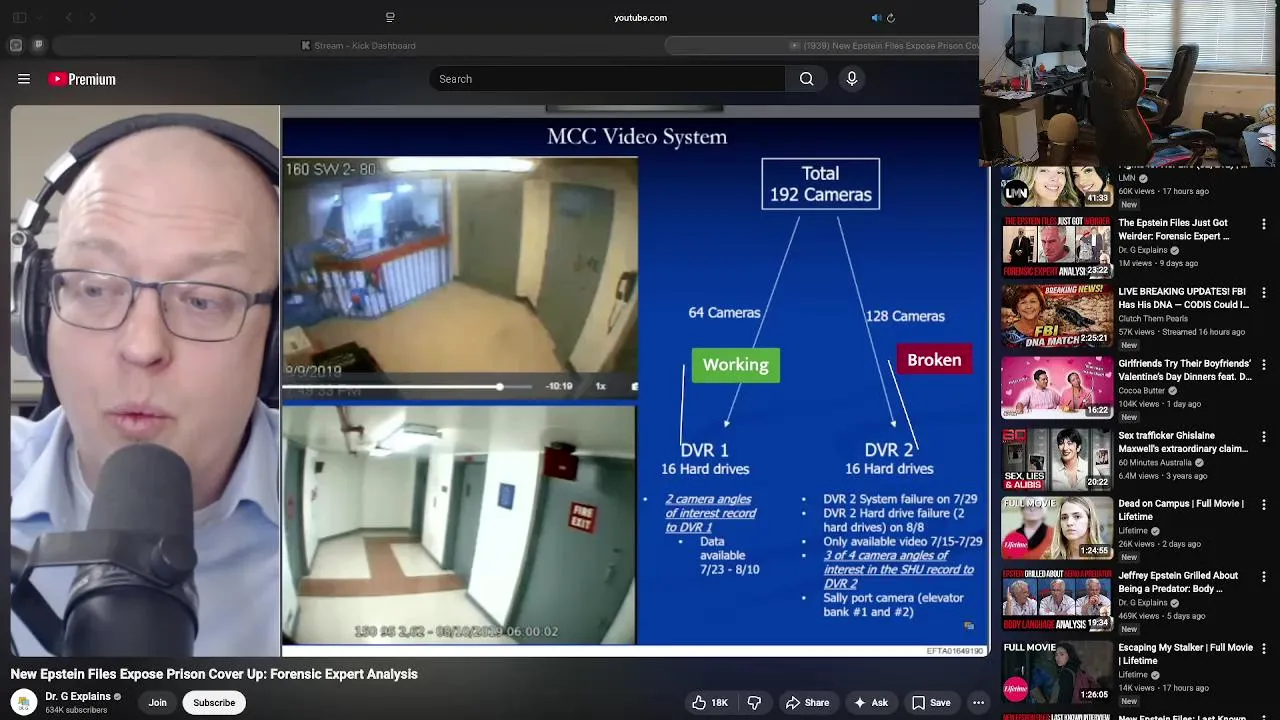This screenshot has width=1280, height=720.
Task: Start voice search with the microphone icon
Action: [x=852, y=79]
